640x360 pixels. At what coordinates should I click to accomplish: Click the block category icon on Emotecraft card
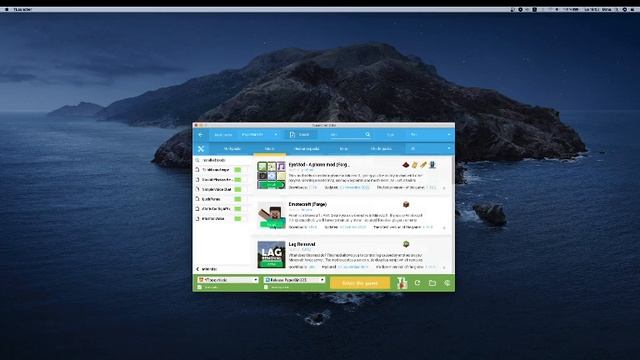pyautogui.click(x=406, y=204)
